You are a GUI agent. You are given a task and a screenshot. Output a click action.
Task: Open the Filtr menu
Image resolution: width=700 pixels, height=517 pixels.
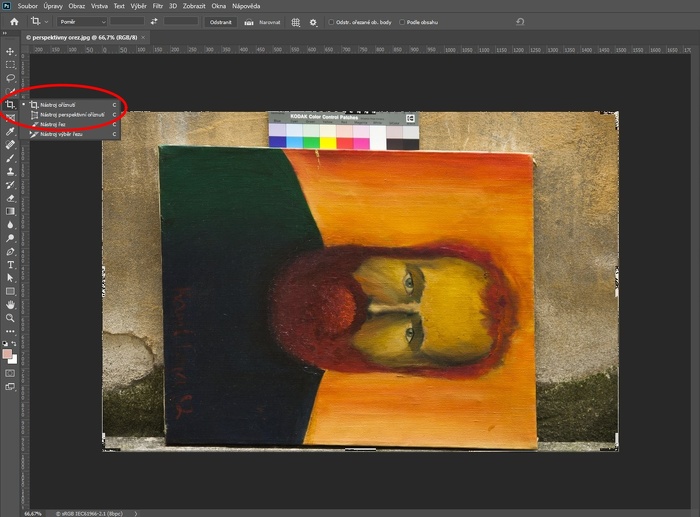point(157,6)
